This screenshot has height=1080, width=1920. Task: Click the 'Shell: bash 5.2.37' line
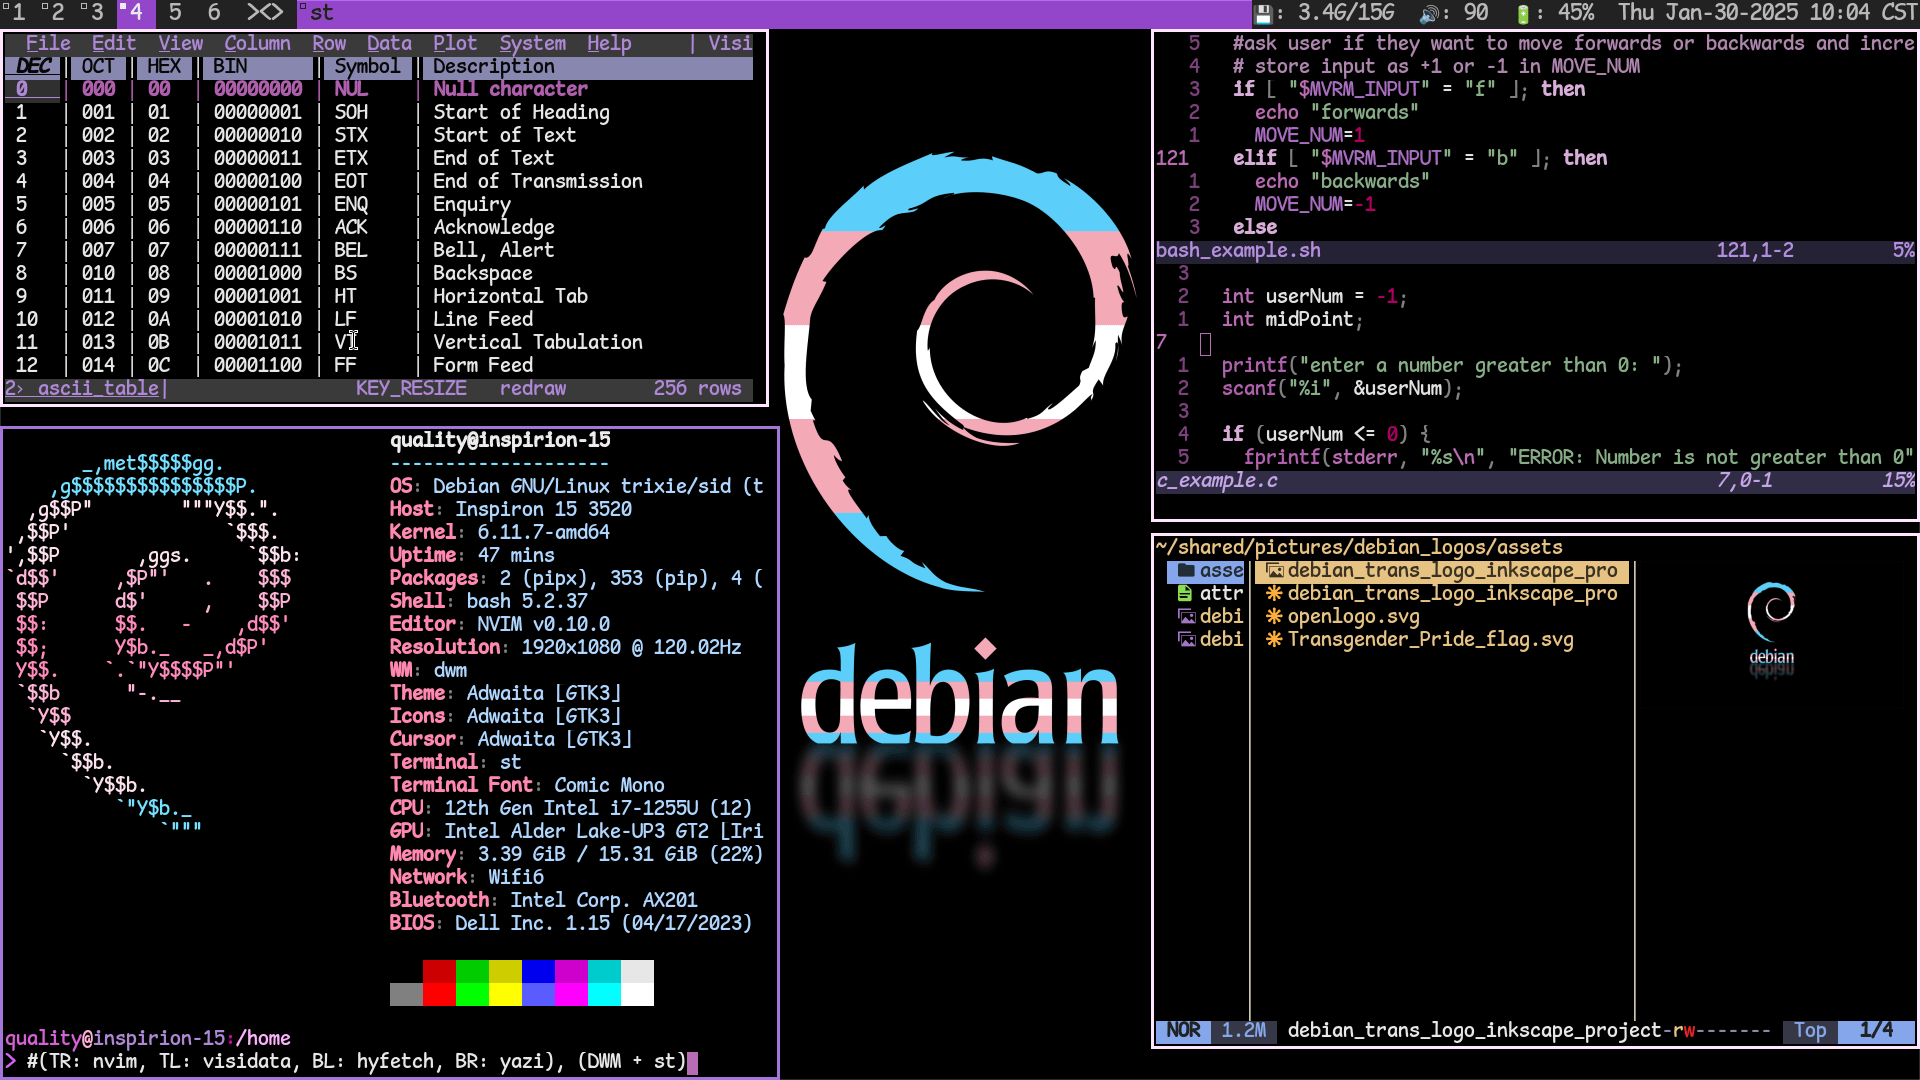[x=488, y=601]
